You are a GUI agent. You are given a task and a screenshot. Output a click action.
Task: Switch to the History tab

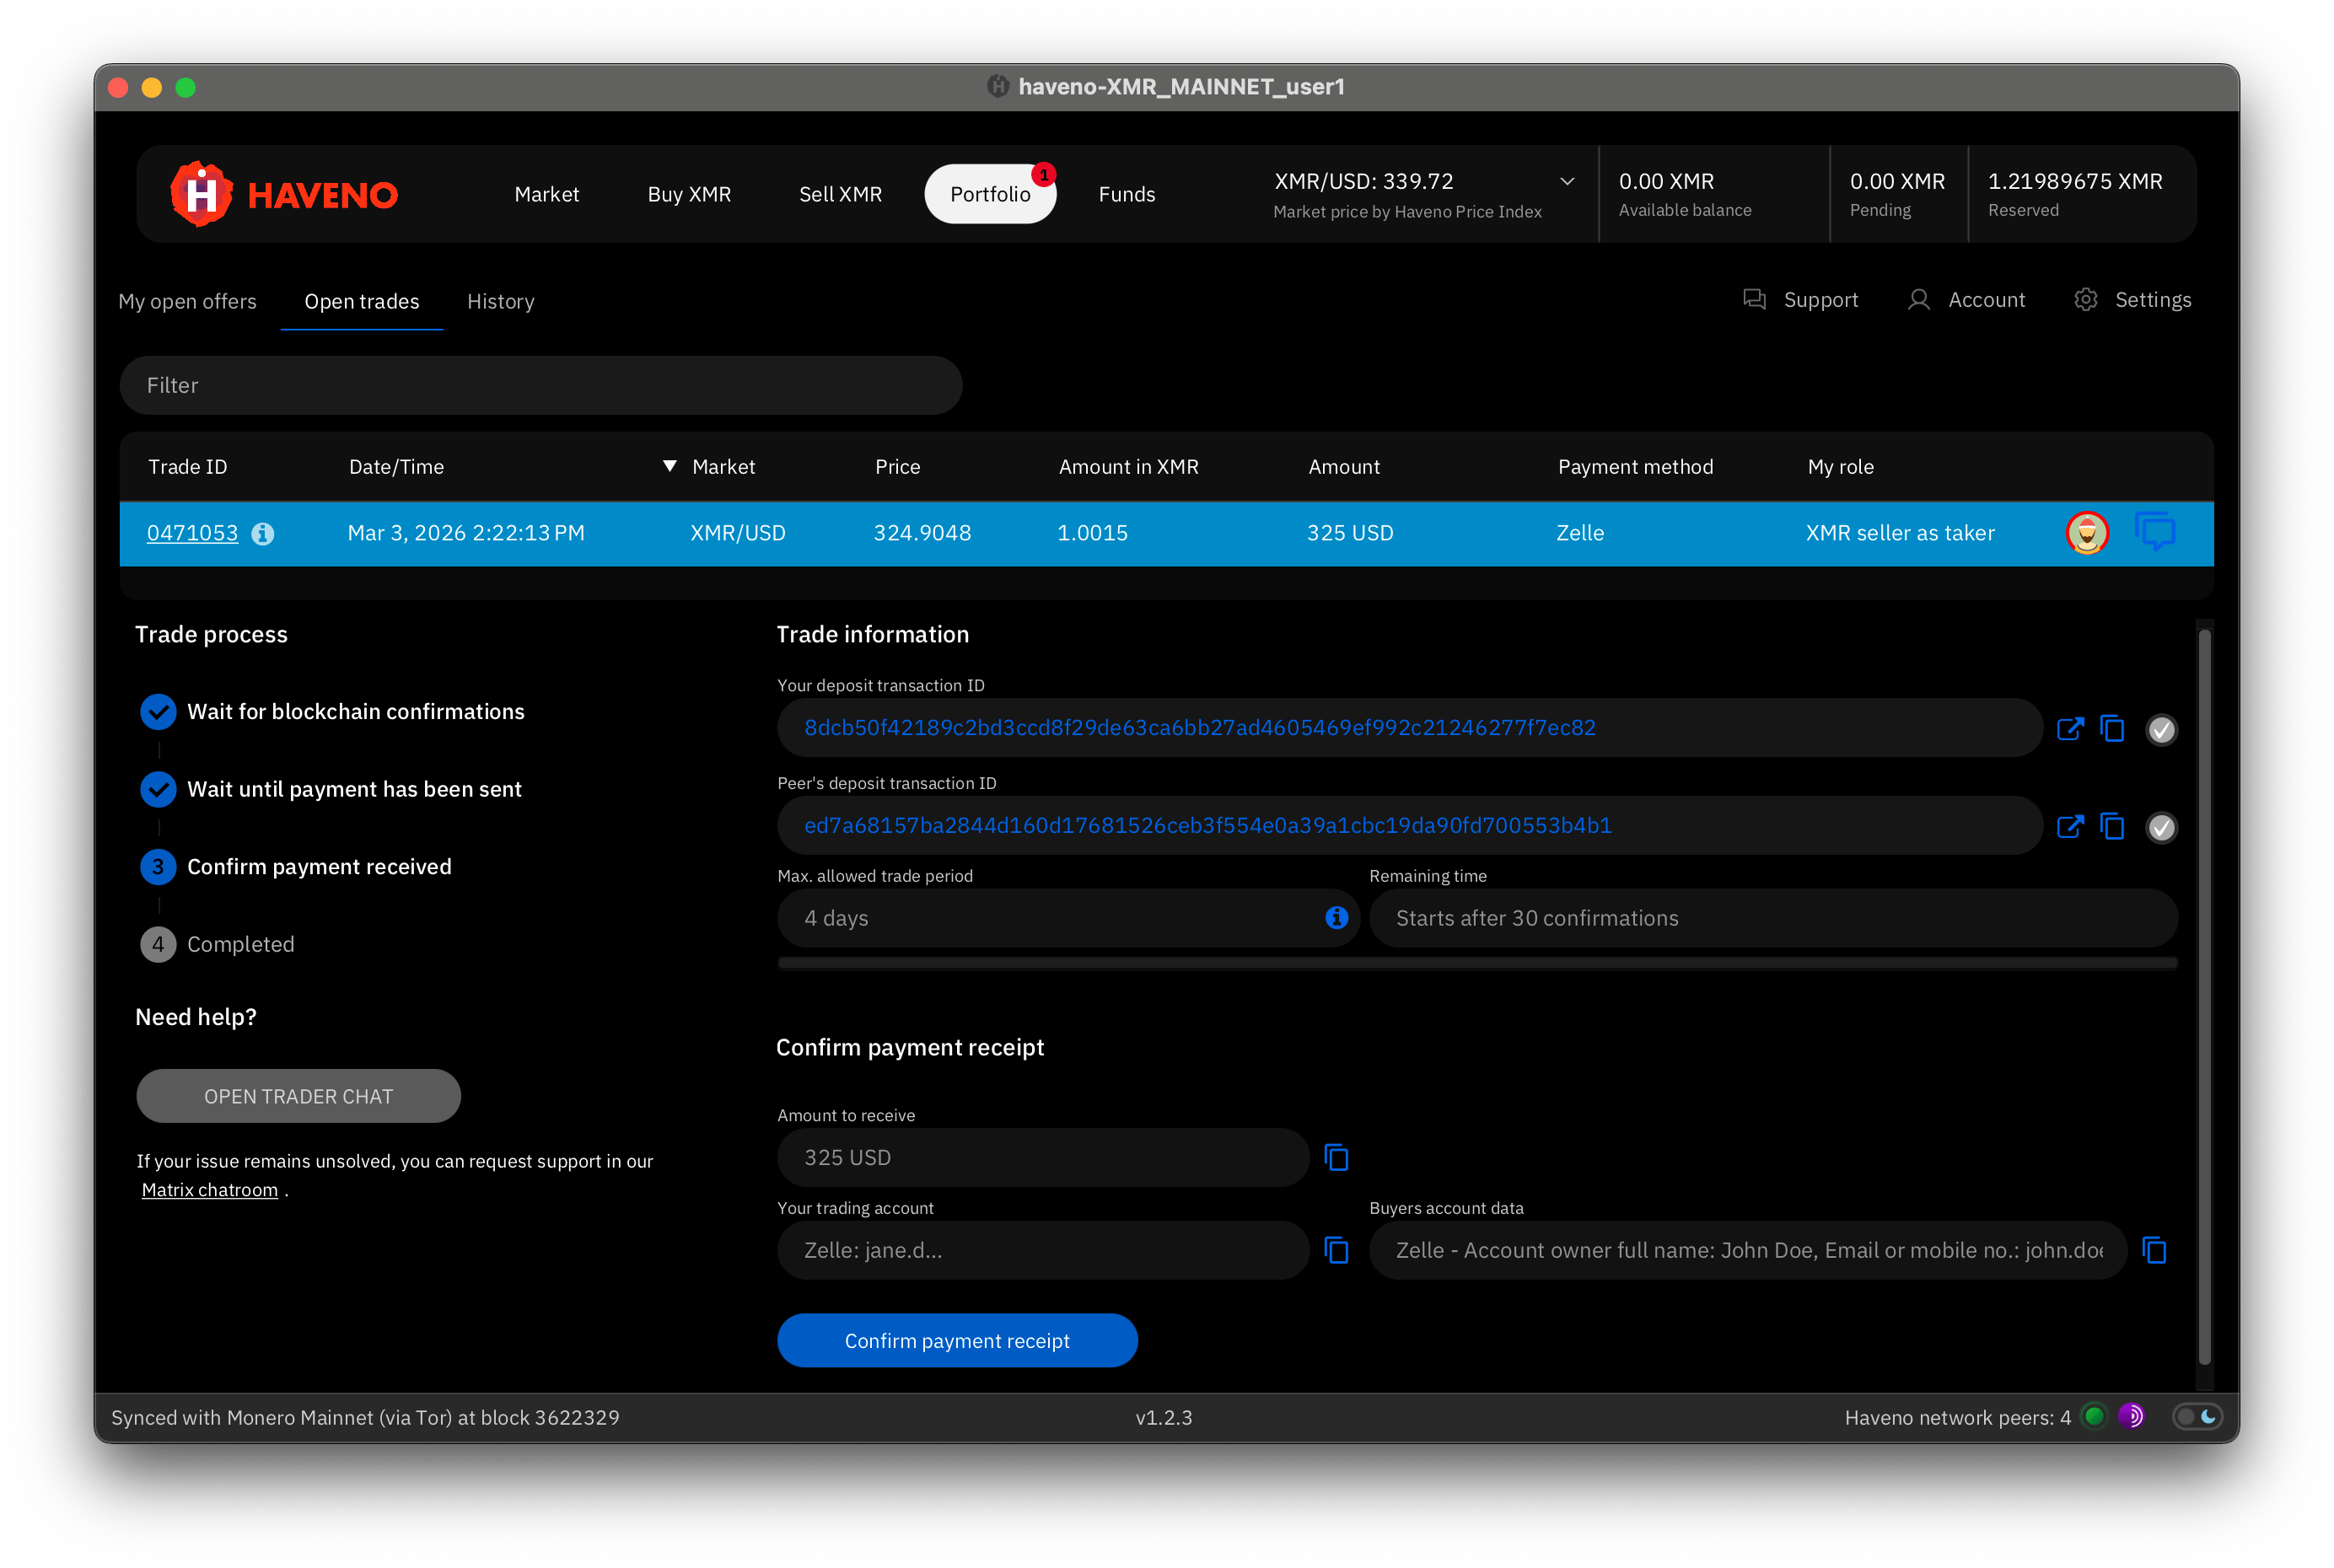(500, 301)
